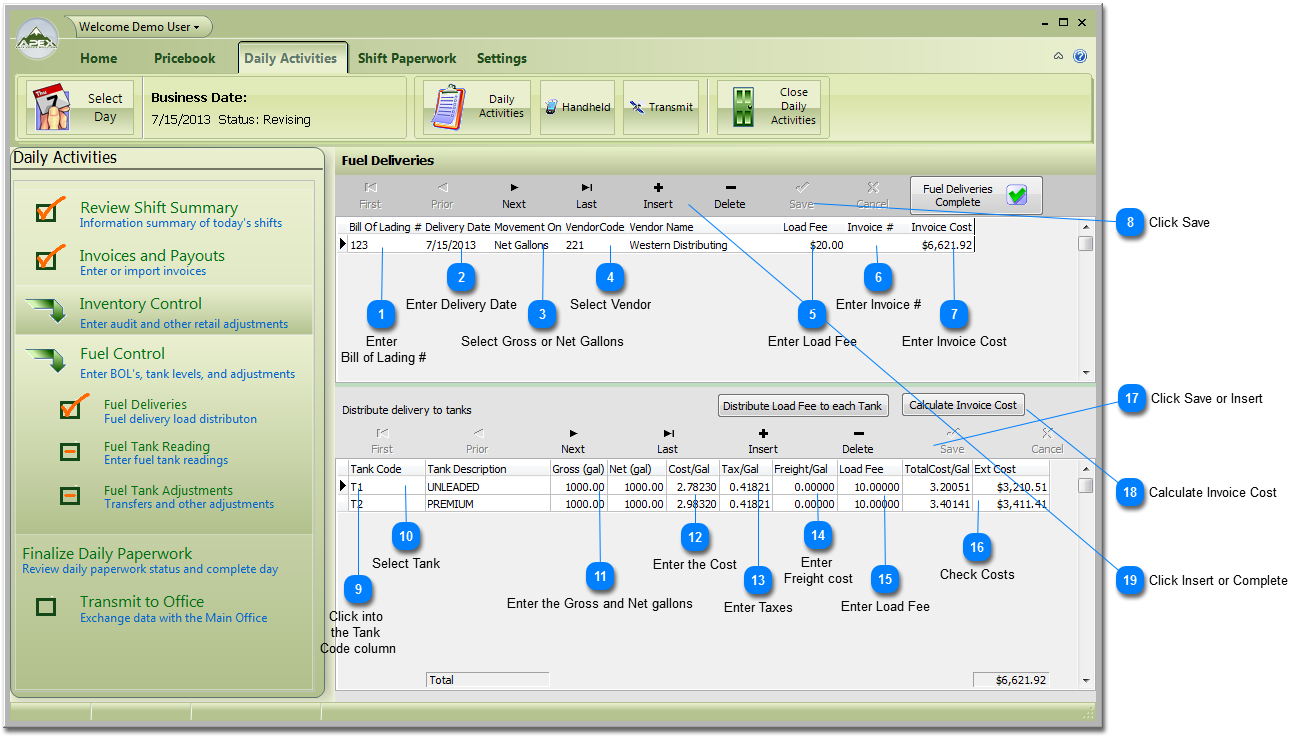Click the Close Daily Activities door icon
The image size is (1304, 736).
tap(743, 107)
